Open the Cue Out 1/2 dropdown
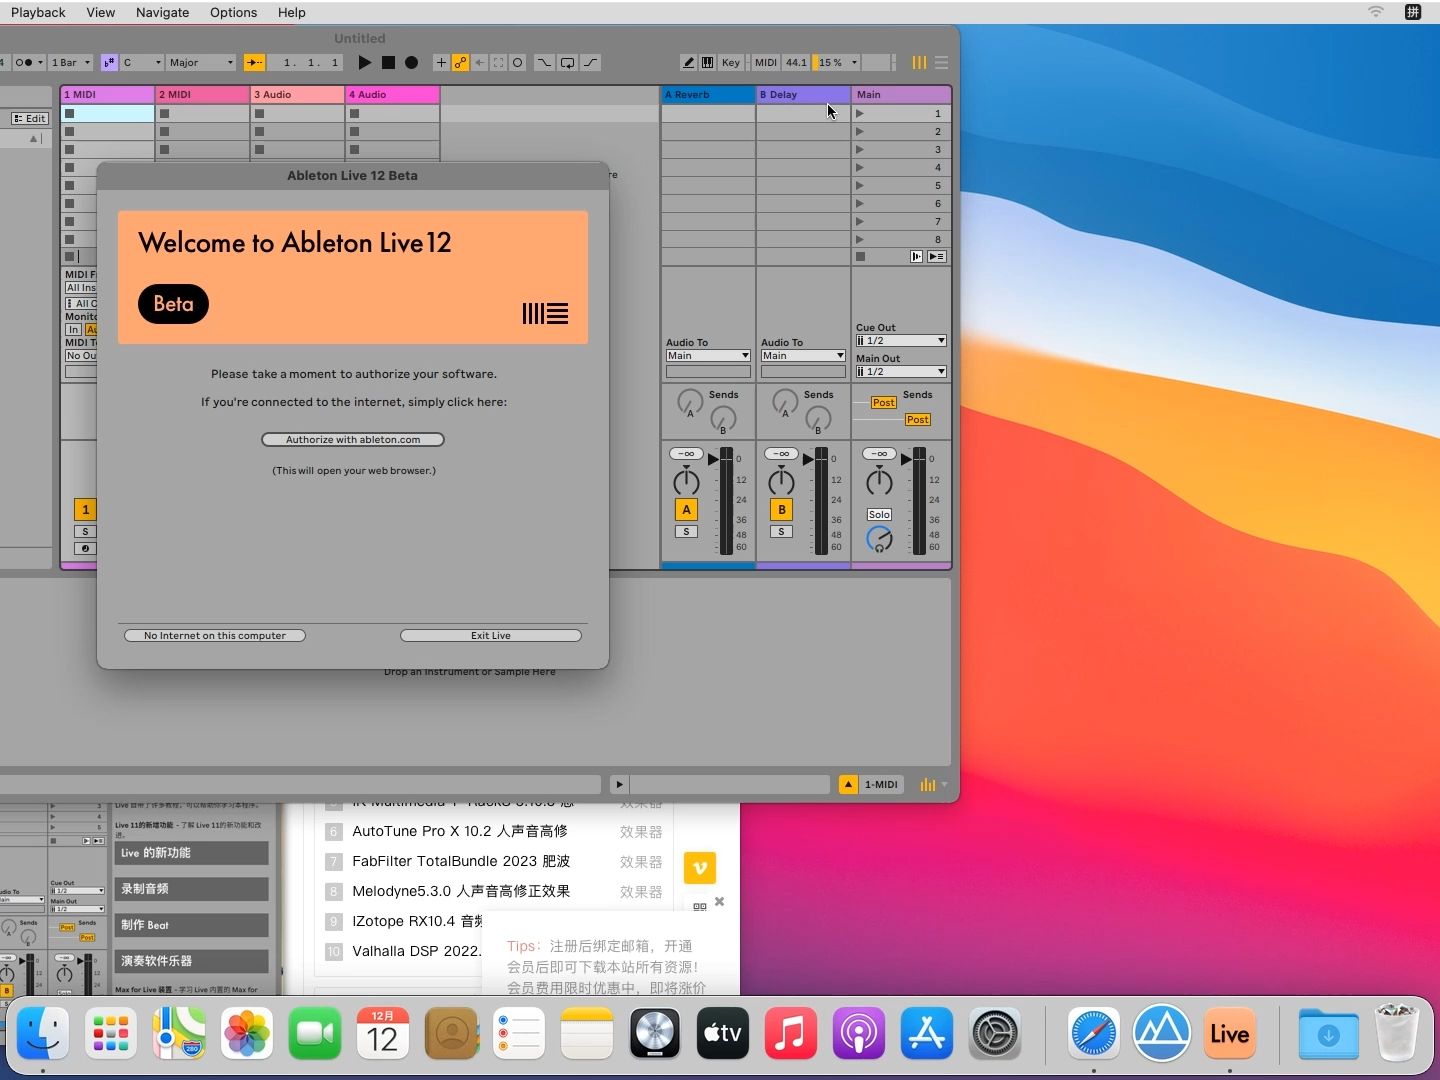Viewport: 1440px width, 1080px height. [901, 341]
